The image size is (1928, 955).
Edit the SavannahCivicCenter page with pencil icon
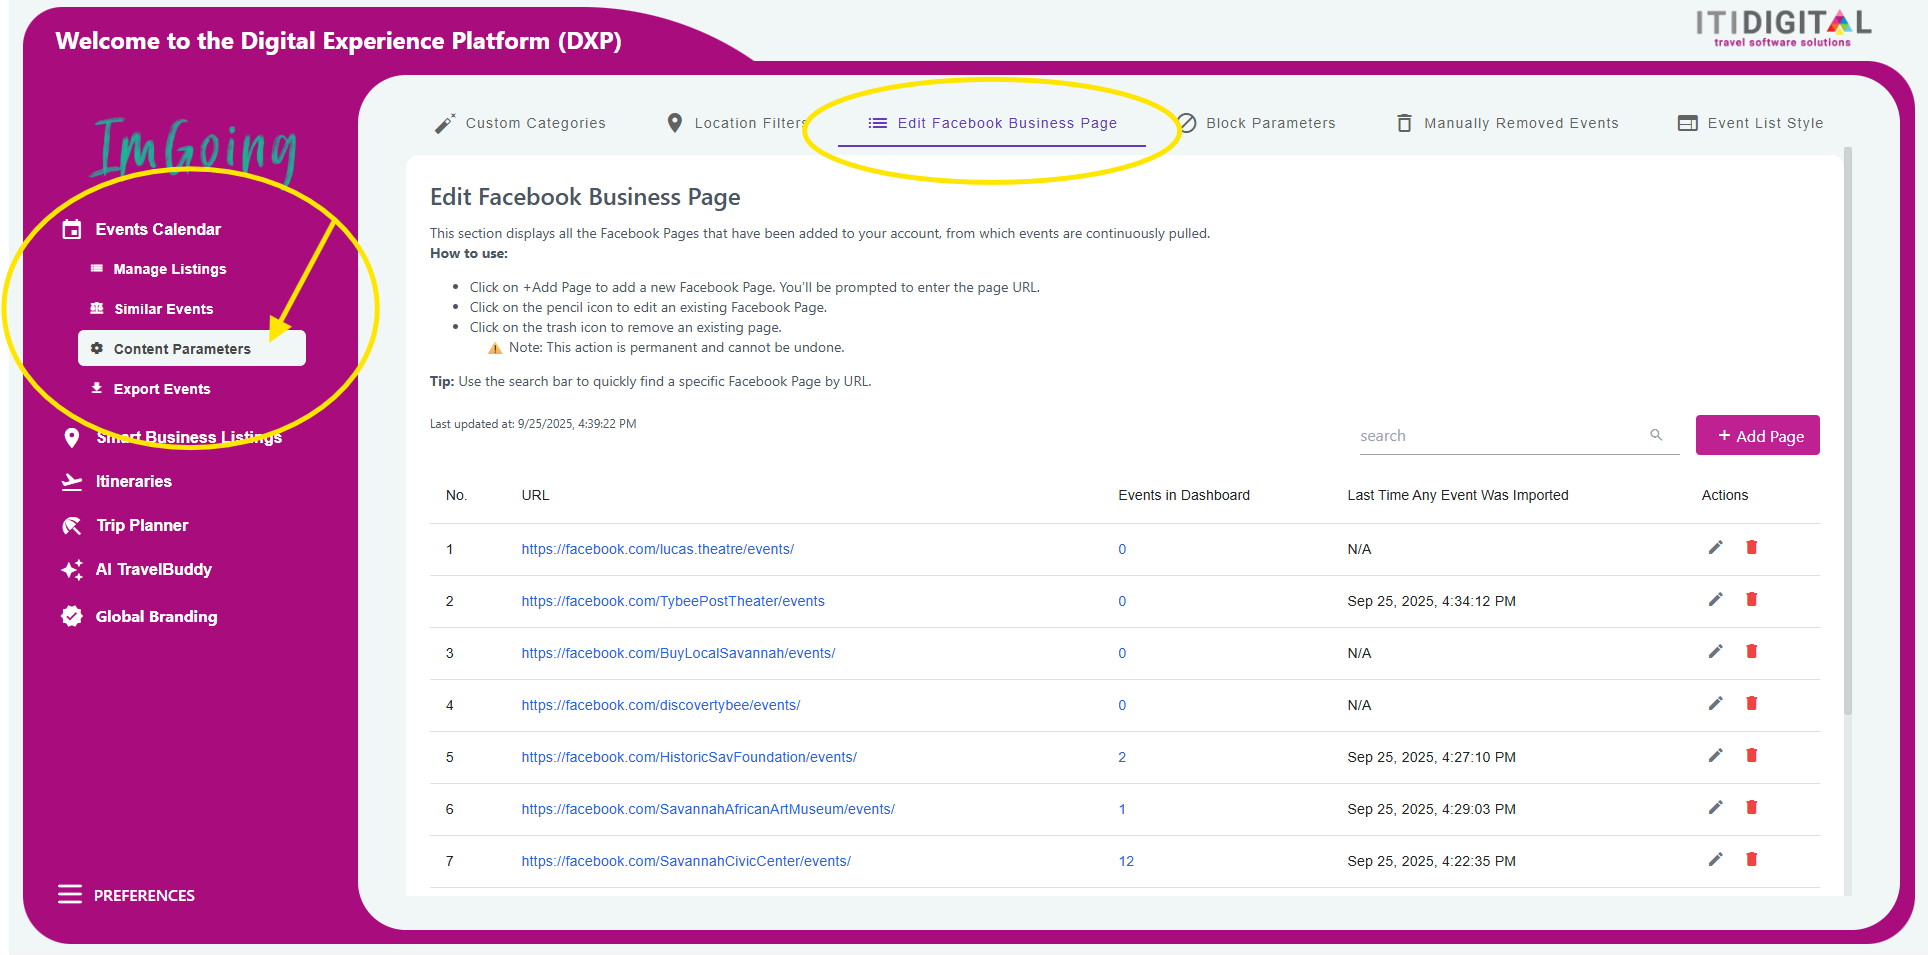coord(1716,859)
